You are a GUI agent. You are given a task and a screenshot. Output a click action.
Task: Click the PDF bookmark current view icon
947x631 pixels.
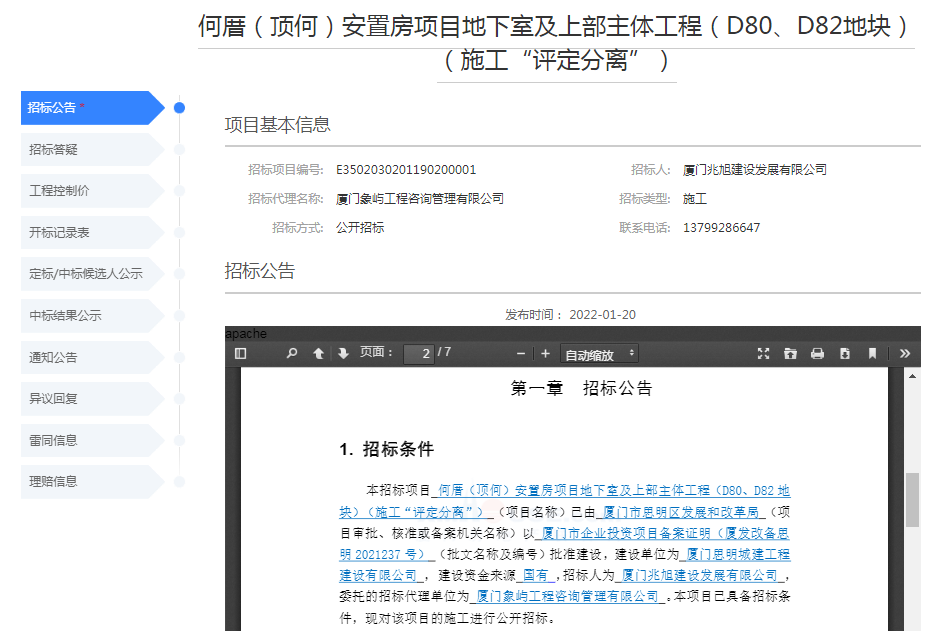click(x=872, y=353)
